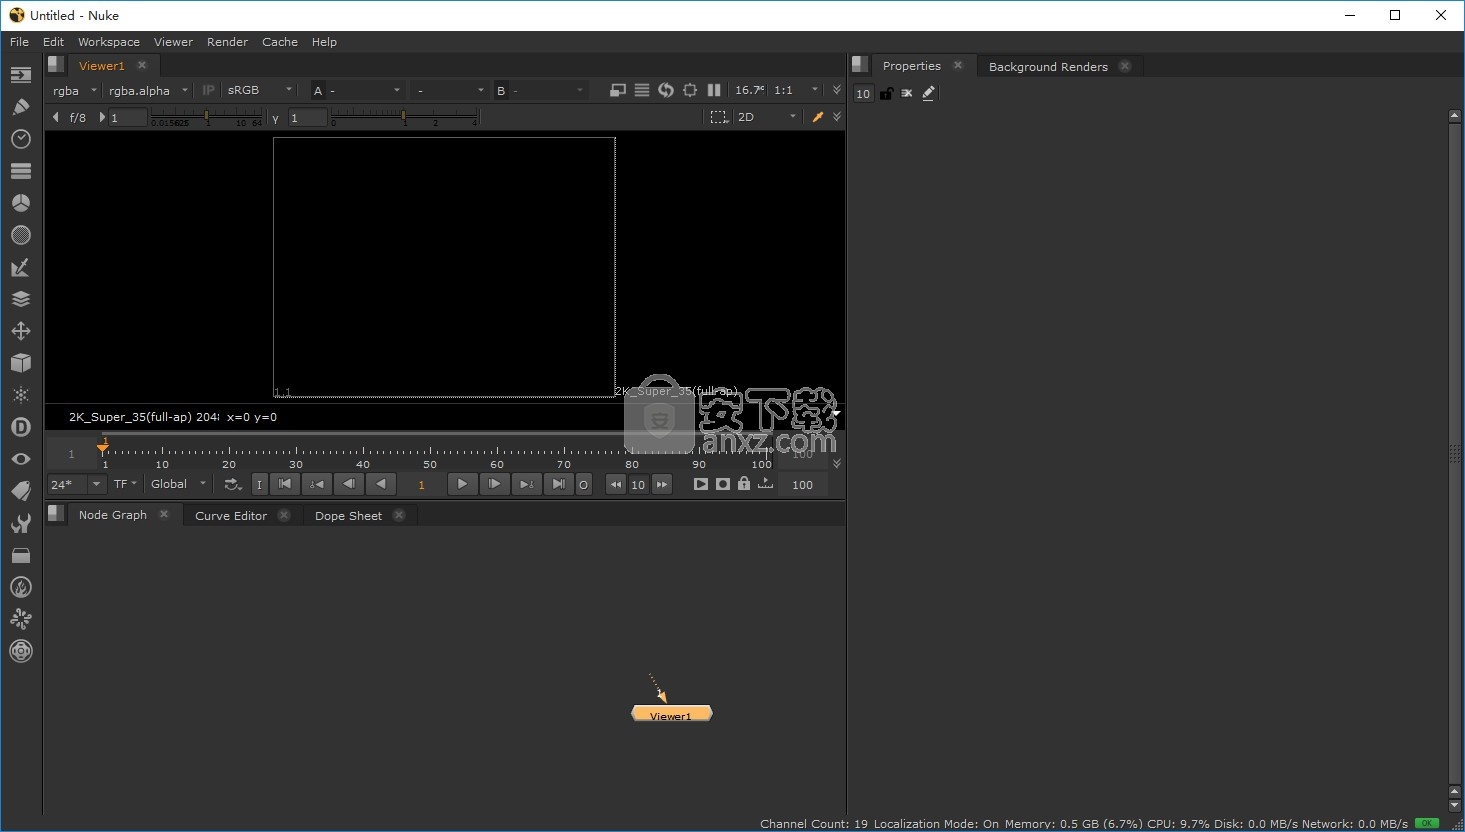Switch to the Curve Editor tab
Viewport: 1465px width, 832px height.
231,516
